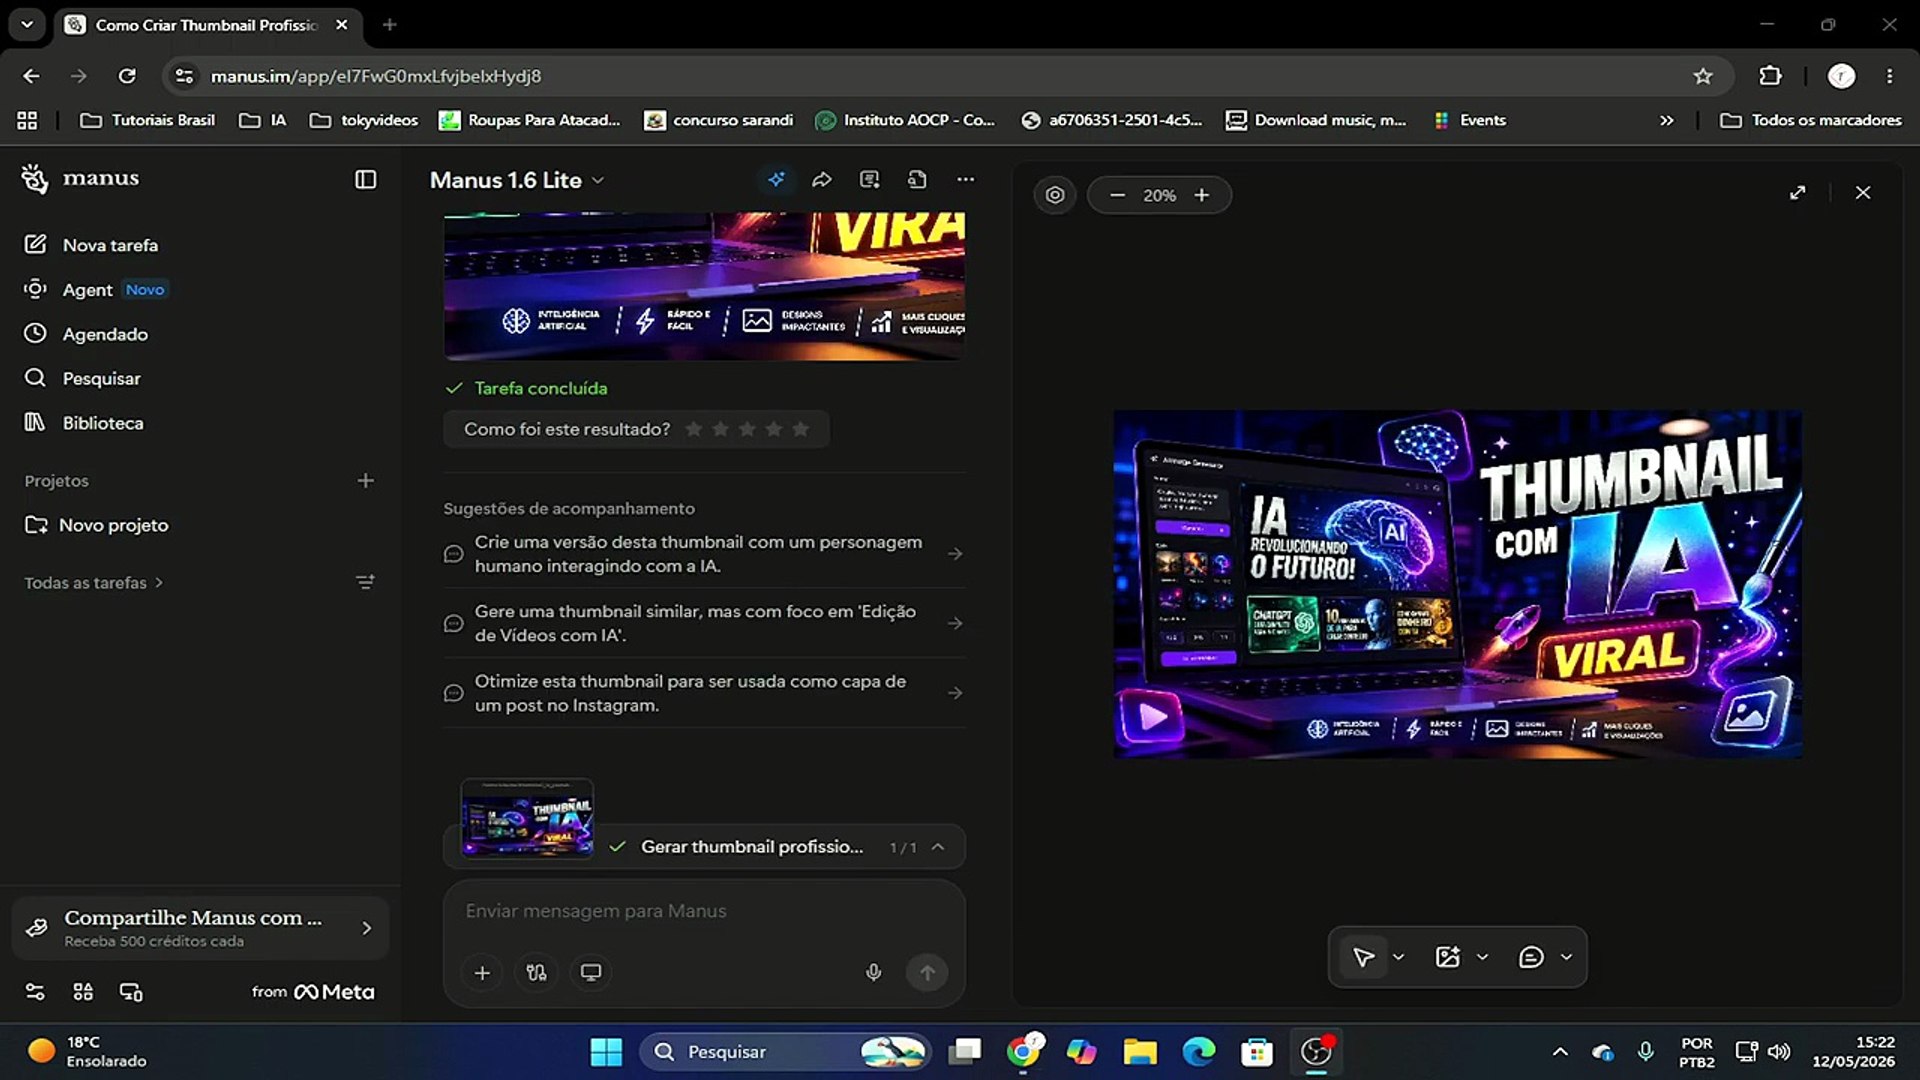The width and height of the screenshot is (1920, 1080).
Task: Show more bookmarks chevron
Action: (x=1666, y=120)
